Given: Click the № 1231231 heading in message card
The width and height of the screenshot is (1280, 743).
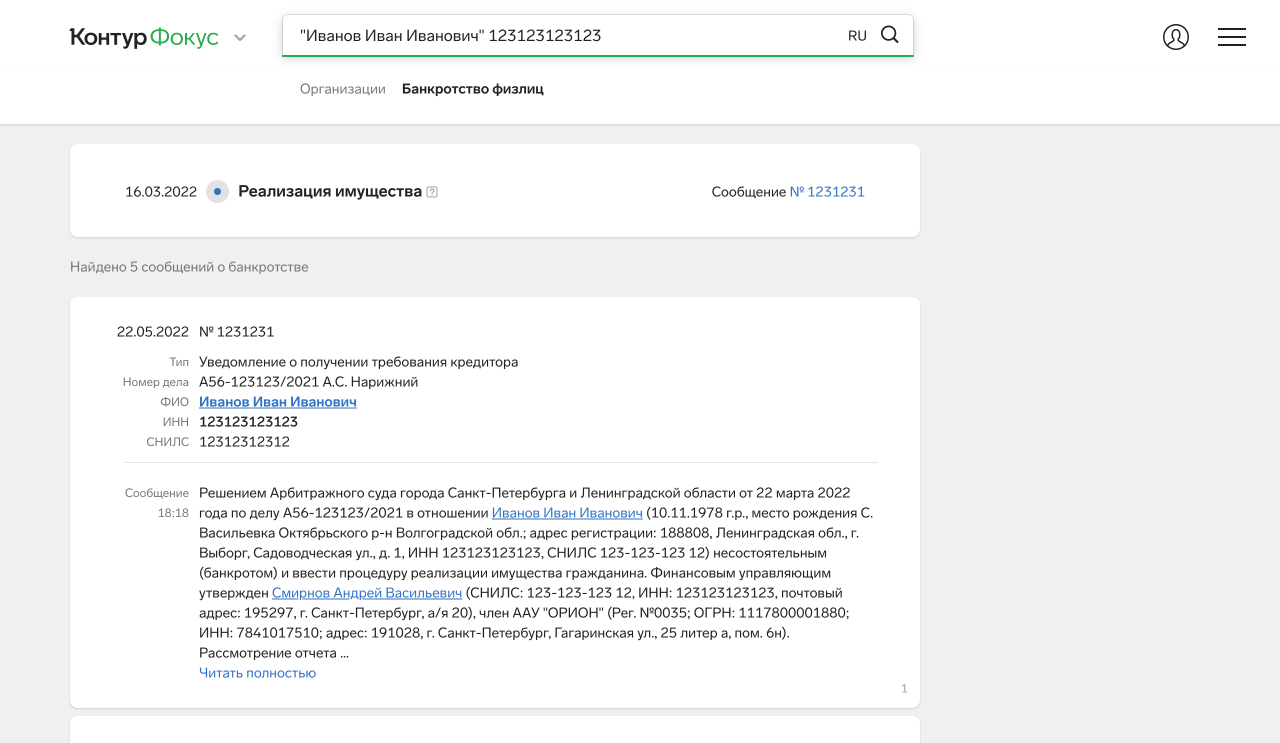Looking at the screenshot, I should pos(237,332).
